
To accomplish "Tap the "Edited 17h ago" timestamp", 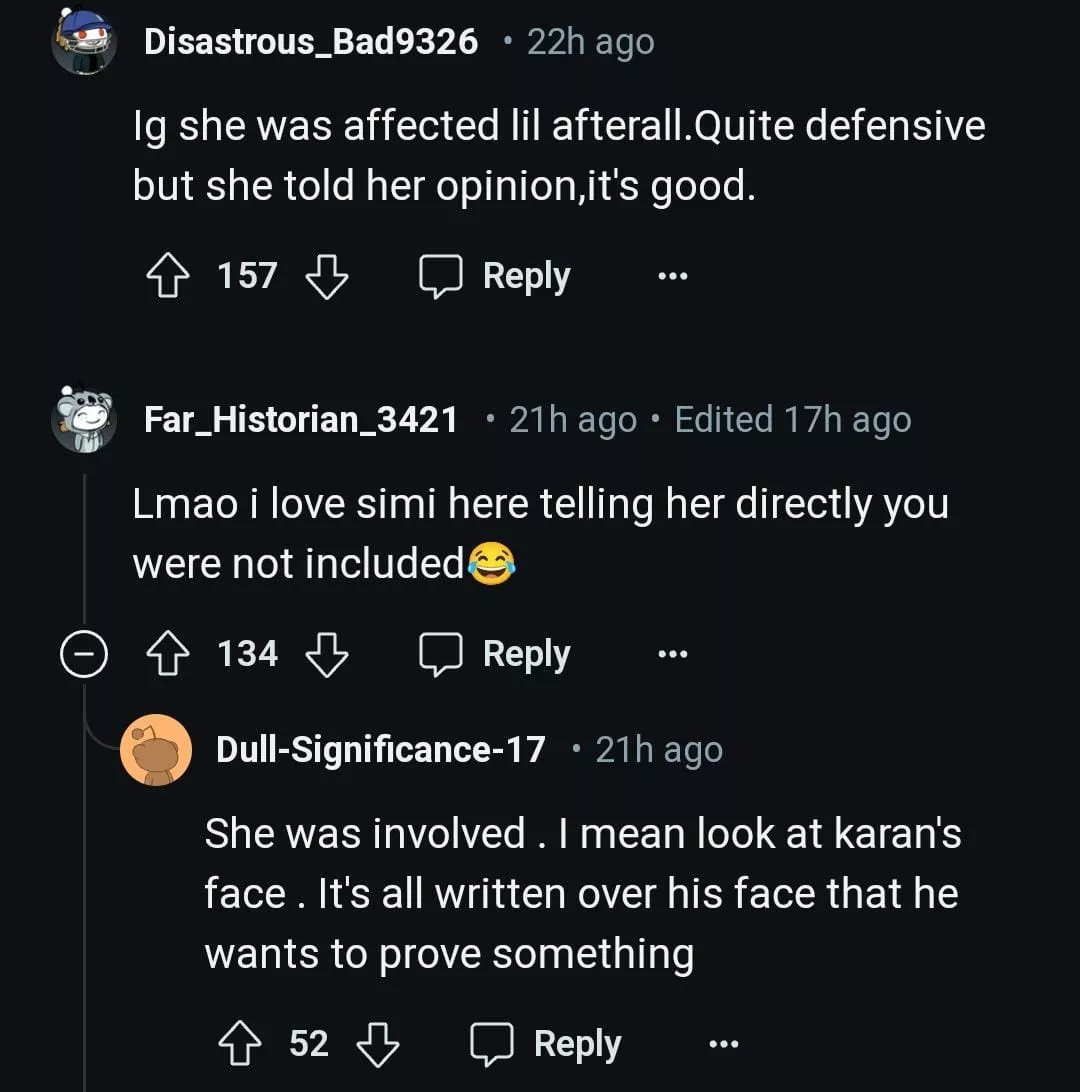I will click(x=793, y=420).
